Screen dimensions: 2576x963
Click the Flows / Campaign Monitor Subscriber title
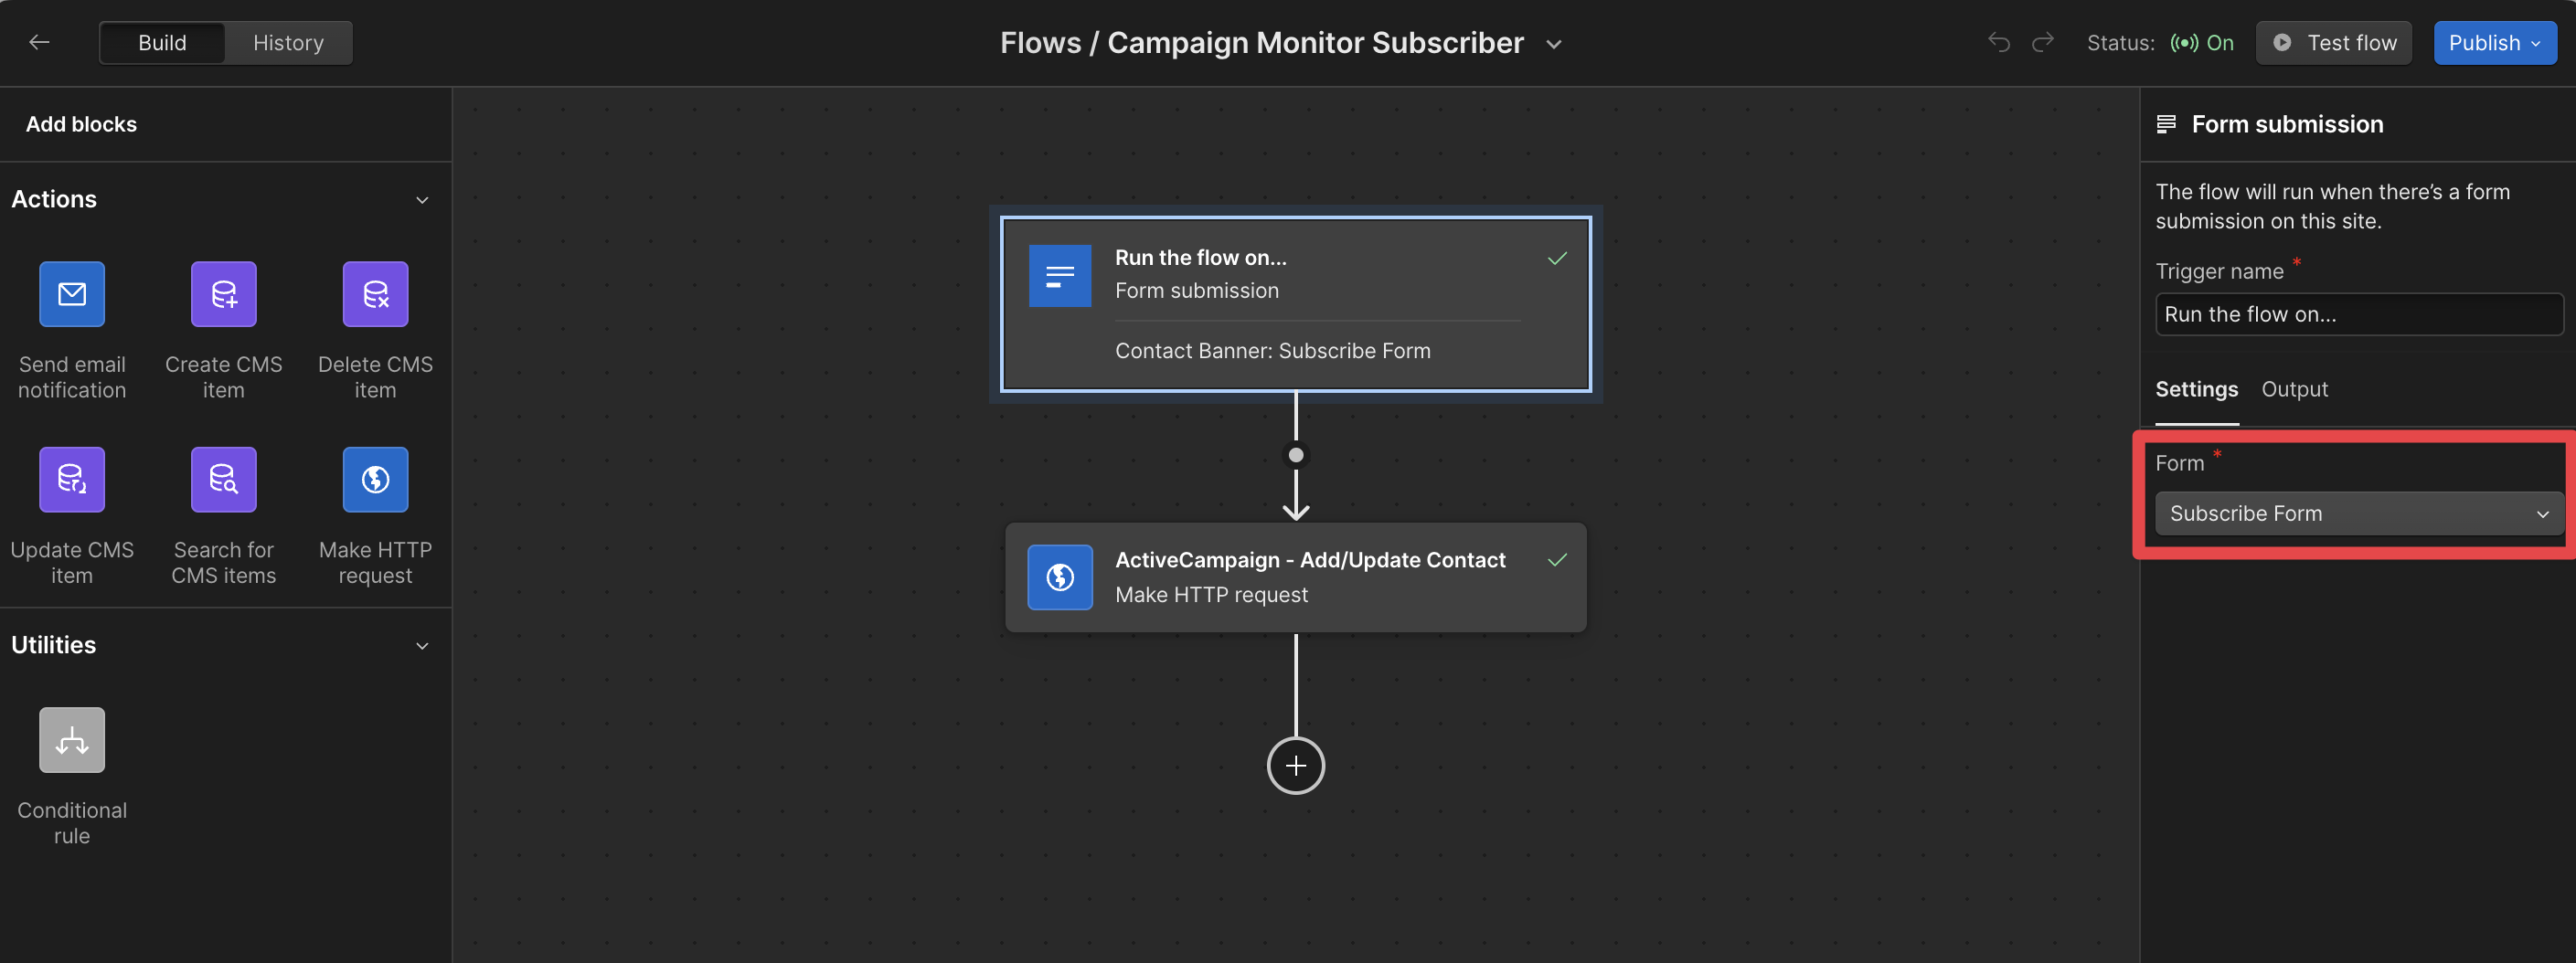1262,43
